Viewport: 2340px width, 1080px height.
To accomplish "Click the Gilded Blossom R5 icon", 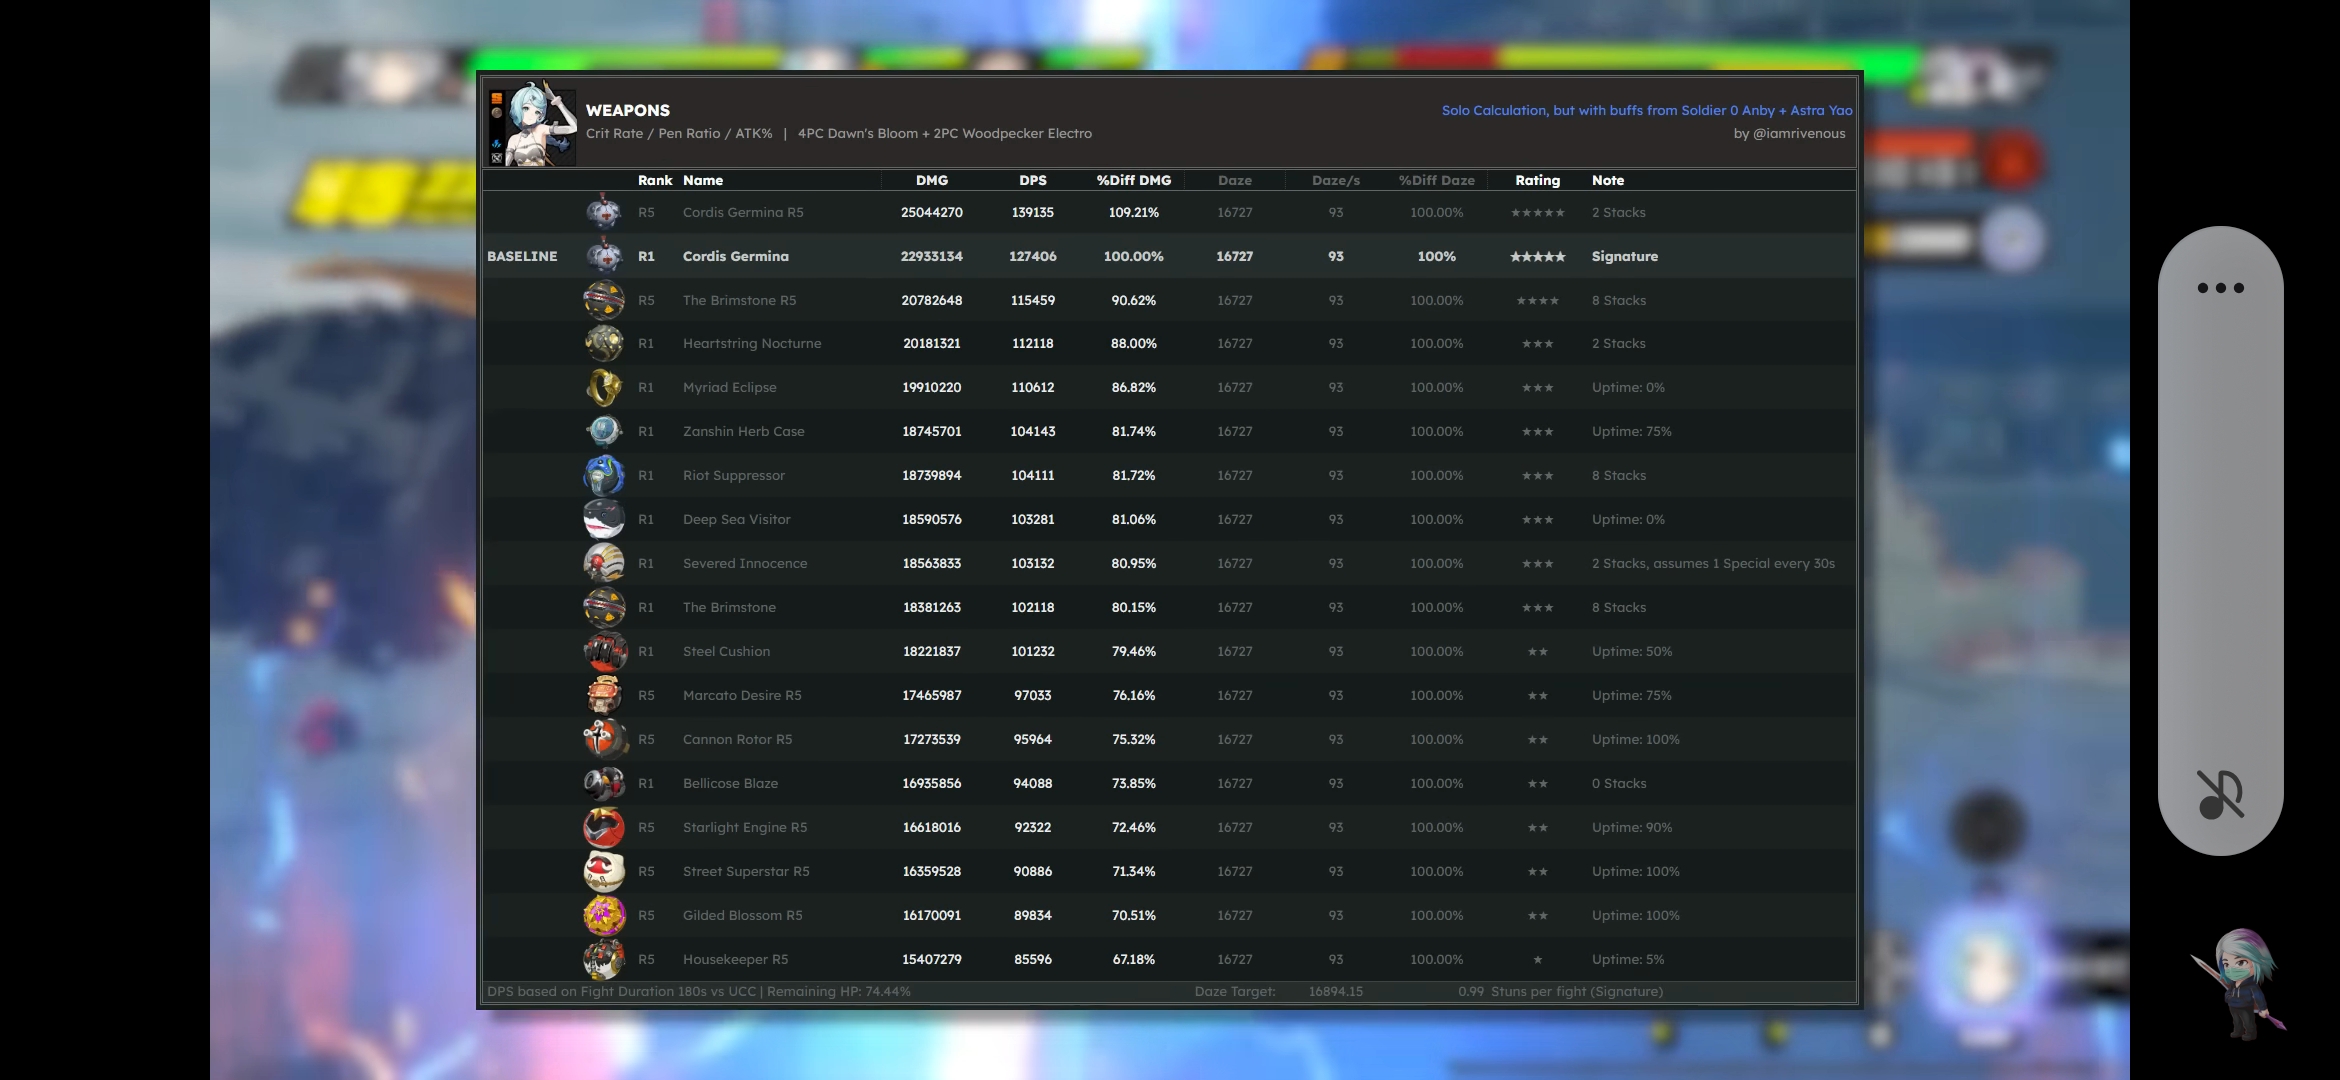I will click(604, 915).
